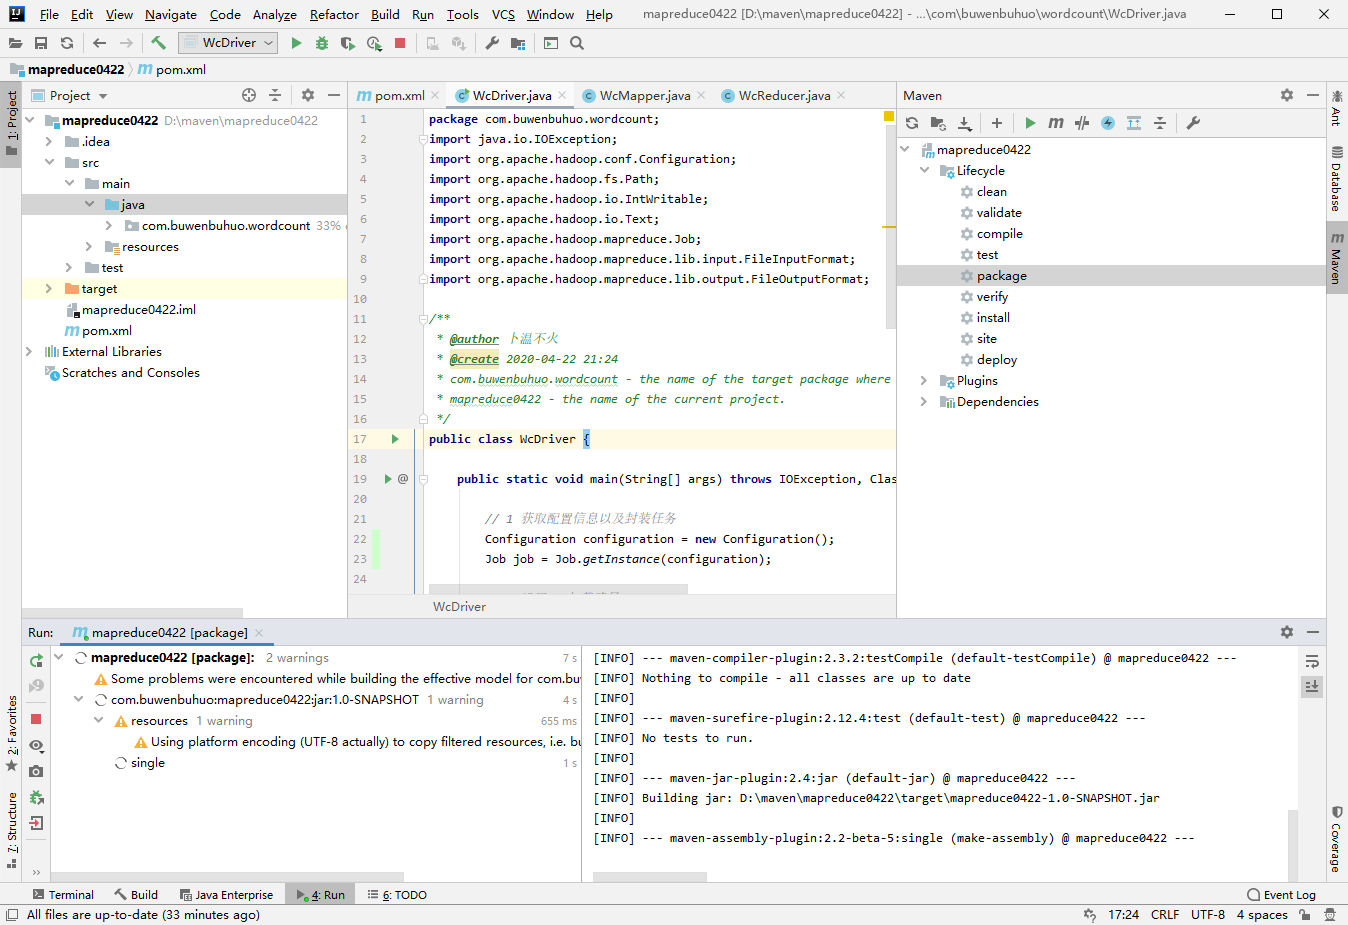1348x925 pixels.
Task: Open the VCS menu
Action: (x=503, y=14)
